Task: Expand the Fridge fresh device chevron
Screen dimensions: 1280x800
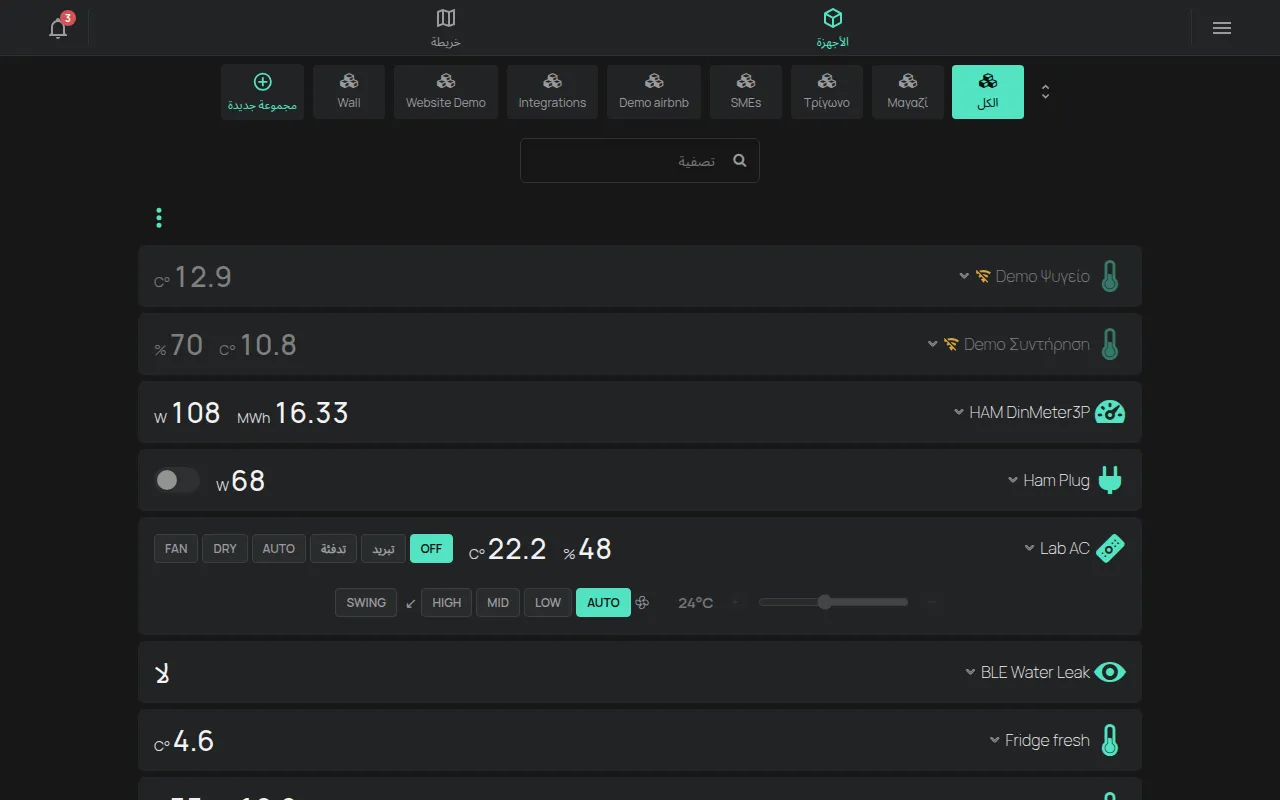Action: tap(995, 740)
